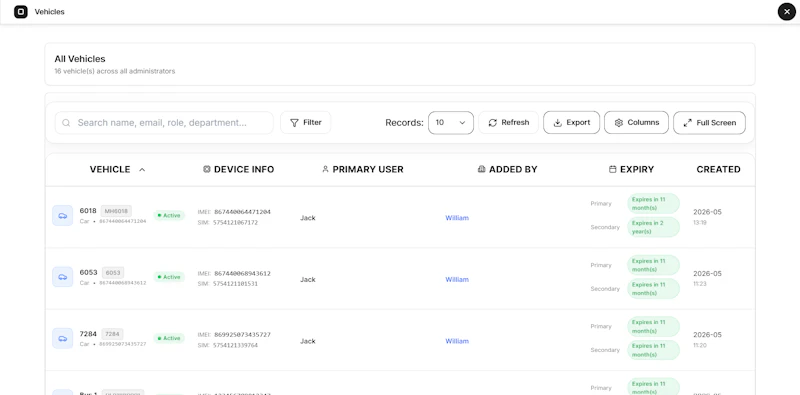
Task: Open William link in the 7284 row
Action: pyautogui.click(x=457, y=341)
